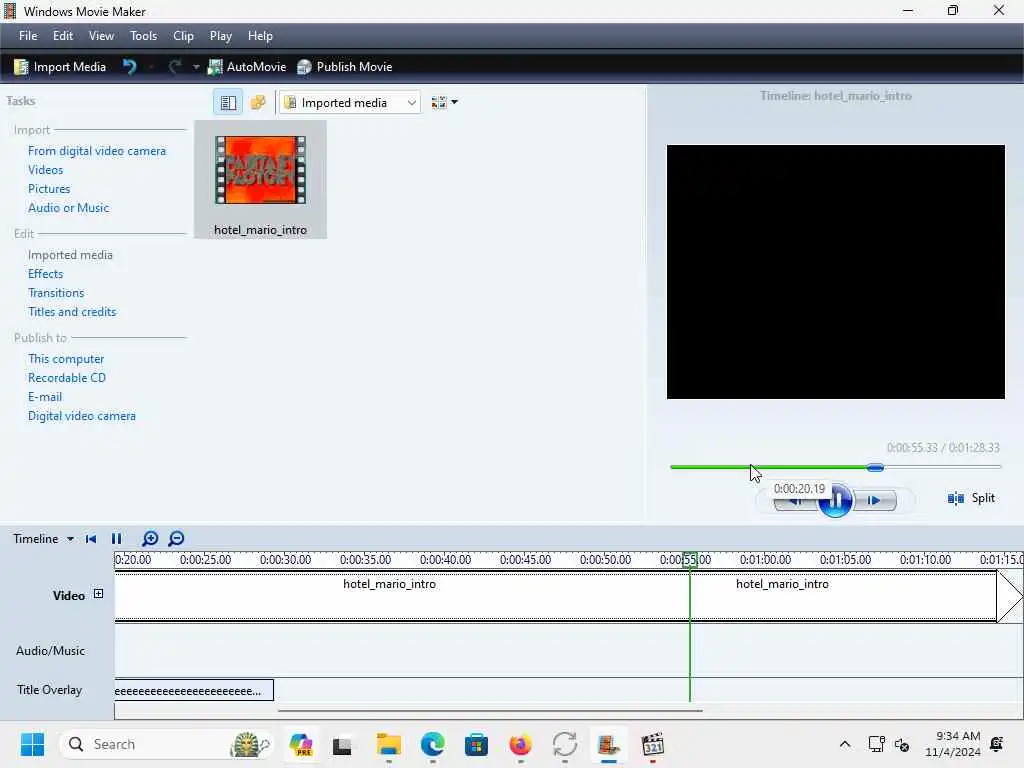Show hidden system tray icons

(844, 744)
